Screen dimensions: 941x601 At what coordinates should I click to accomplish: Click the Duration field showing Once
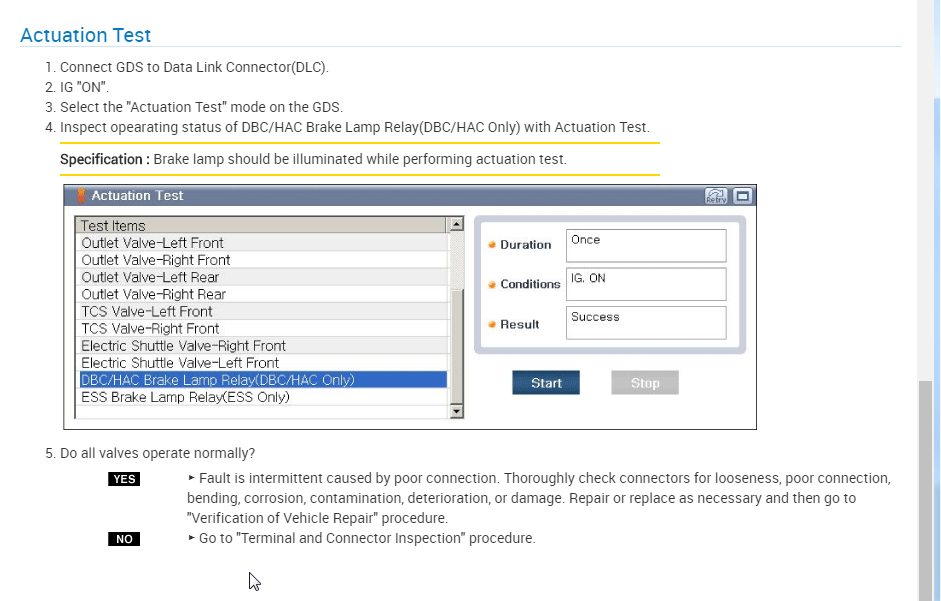646,245
